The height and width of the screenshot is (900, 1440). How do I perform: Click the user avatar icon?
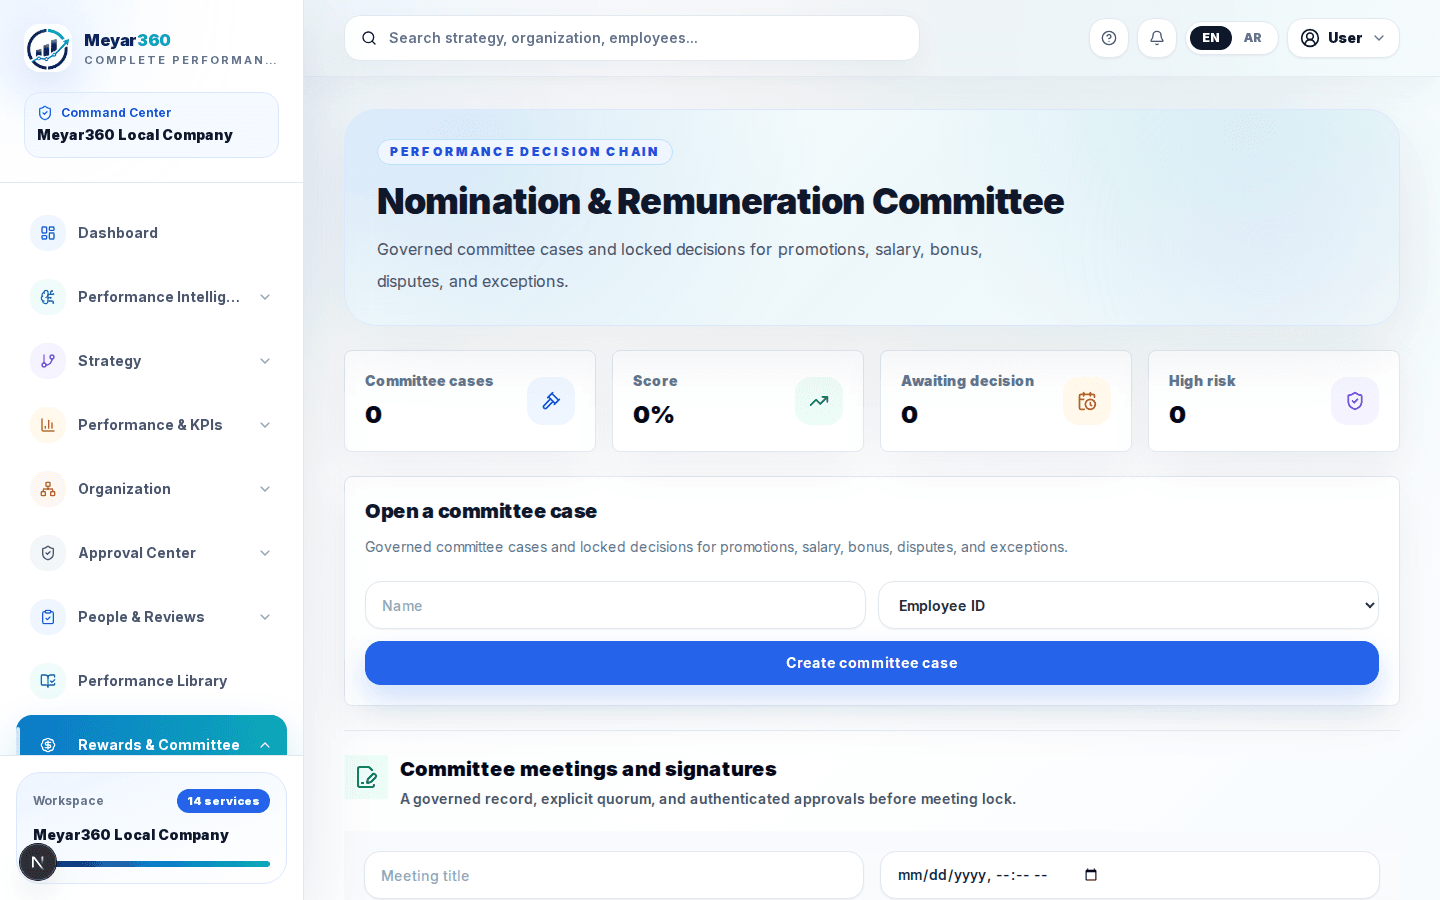point(1310,38)
